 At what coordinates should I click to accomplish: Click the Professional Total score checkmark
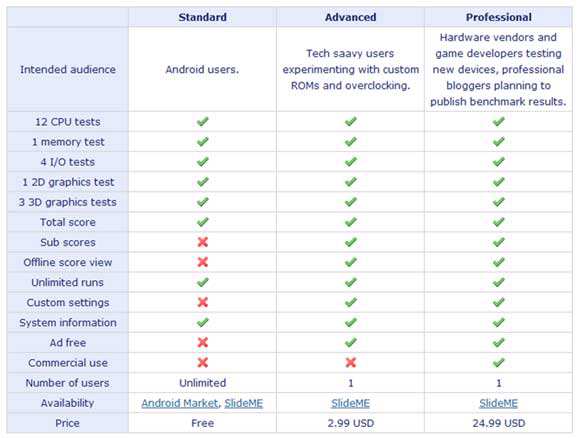[499, 222]
